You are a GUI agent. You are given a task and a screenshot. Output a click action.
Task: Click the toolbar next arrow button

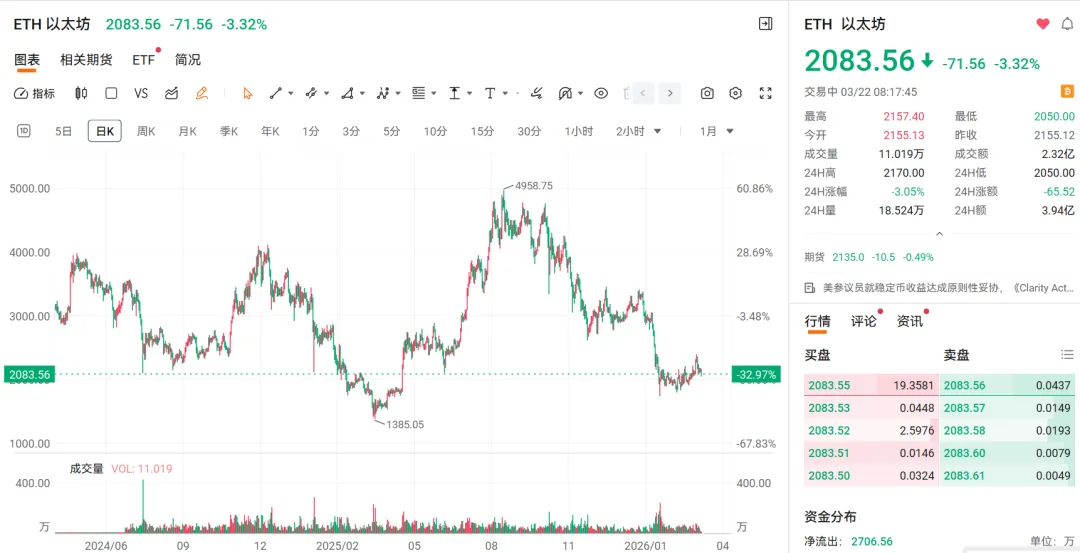coord(670,94)
